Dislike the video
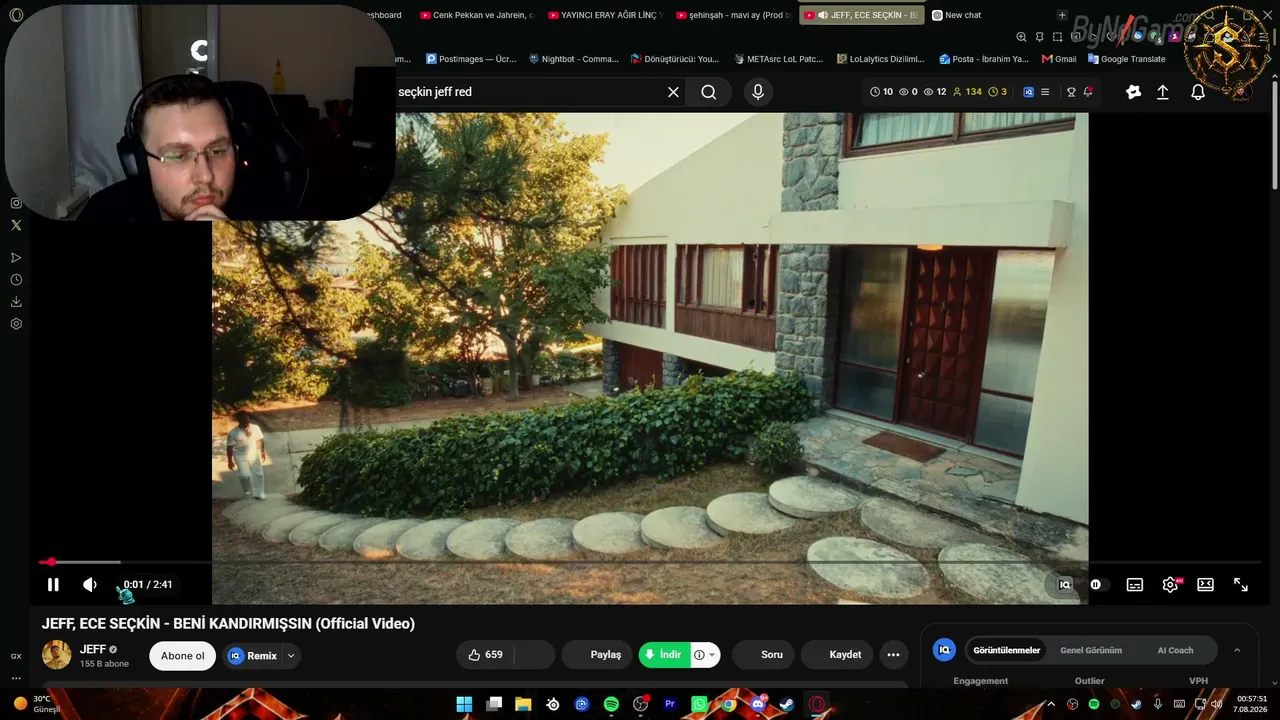Screen dimensions: 1280x720 point(535,655)
